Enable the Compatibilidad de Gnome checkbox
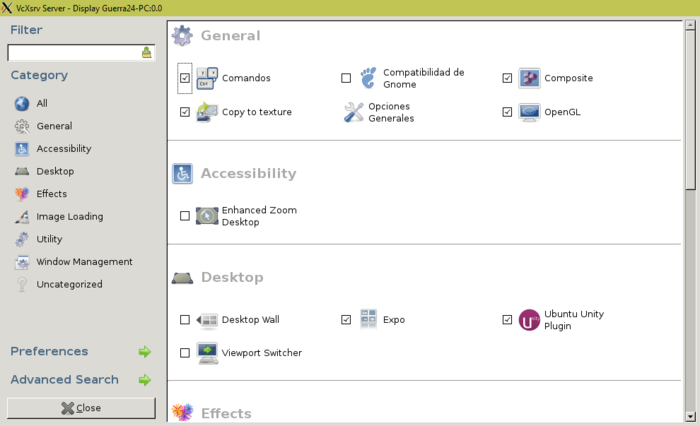Screen dimensions: 700x426 [x=346, y=78]
